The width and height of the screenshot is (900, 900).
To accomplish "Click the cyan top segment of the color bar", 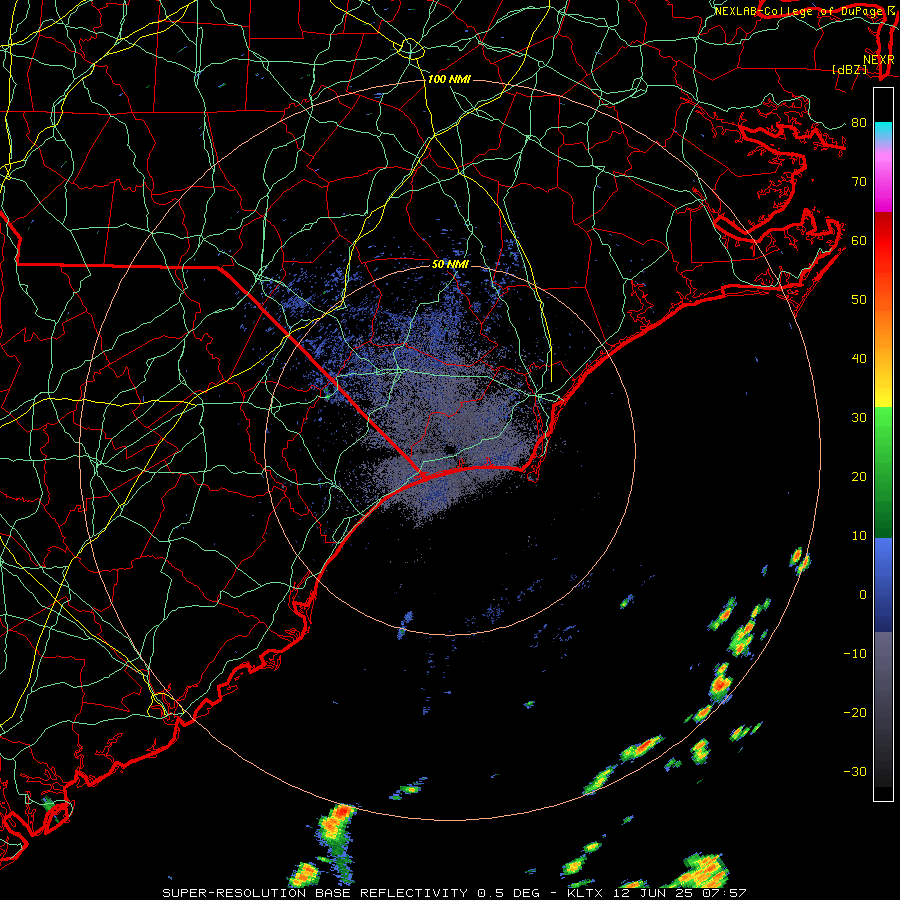I will [883, 131].
